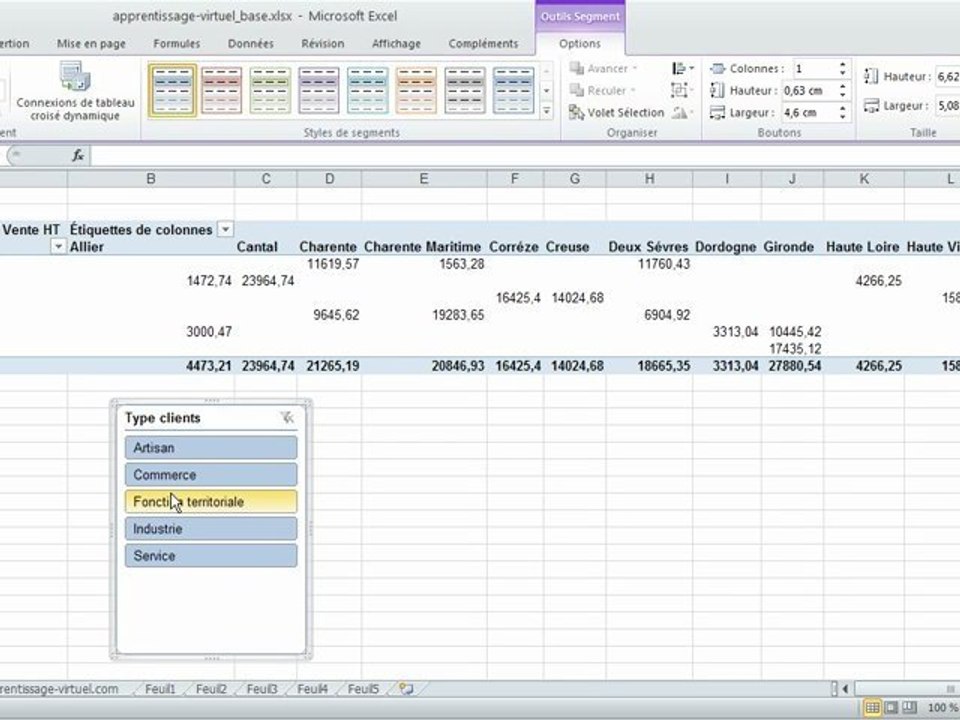Viewport: 960px width, 720px height.
Task: Click the Deux Sèvres value 11760,43
Action: point(664,264)
